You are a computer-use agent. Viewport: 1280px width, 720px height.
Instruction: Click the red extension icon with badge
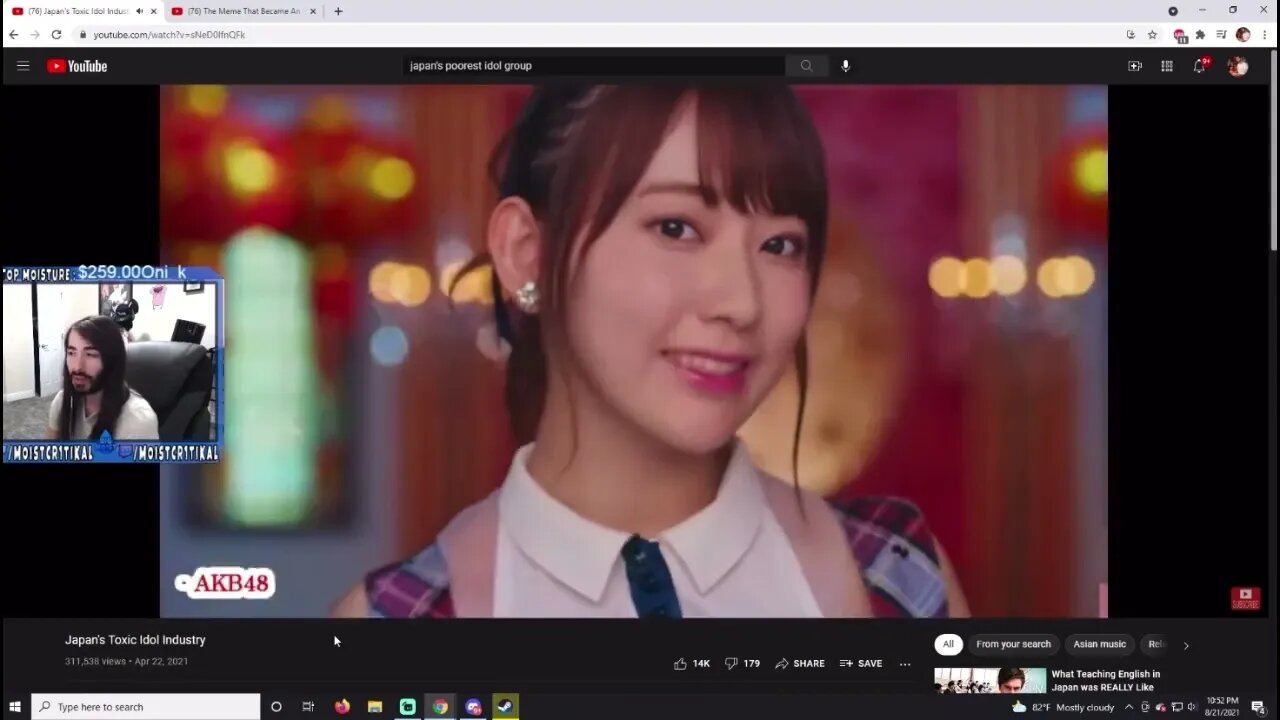(1180, 35)
